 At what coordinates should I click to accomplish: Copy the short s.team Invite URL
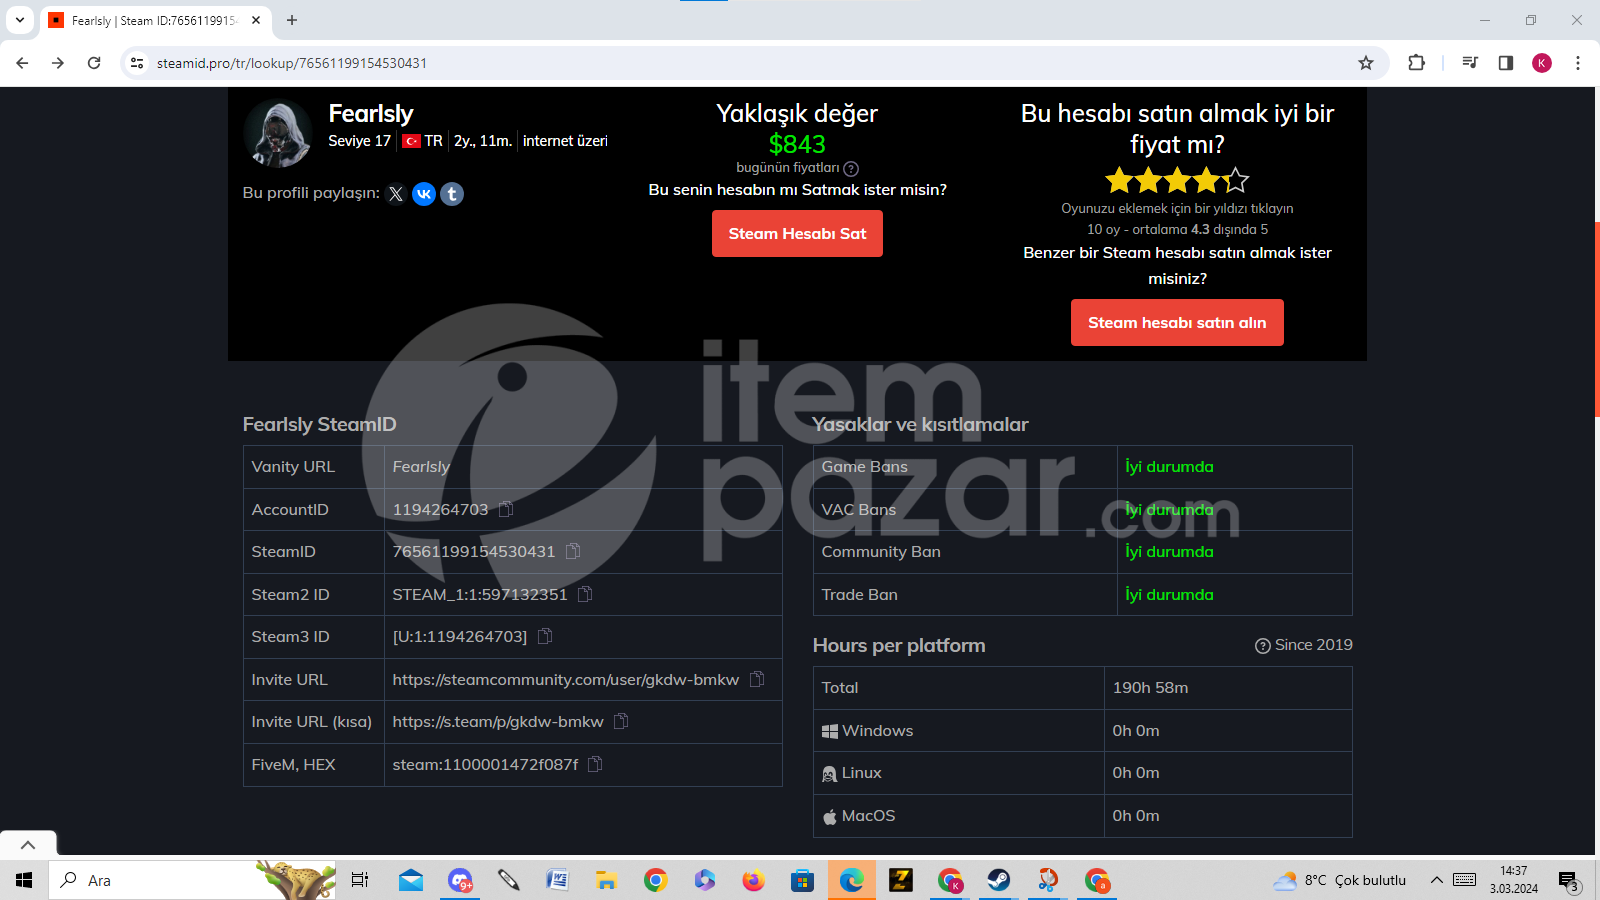pos(621,721)
